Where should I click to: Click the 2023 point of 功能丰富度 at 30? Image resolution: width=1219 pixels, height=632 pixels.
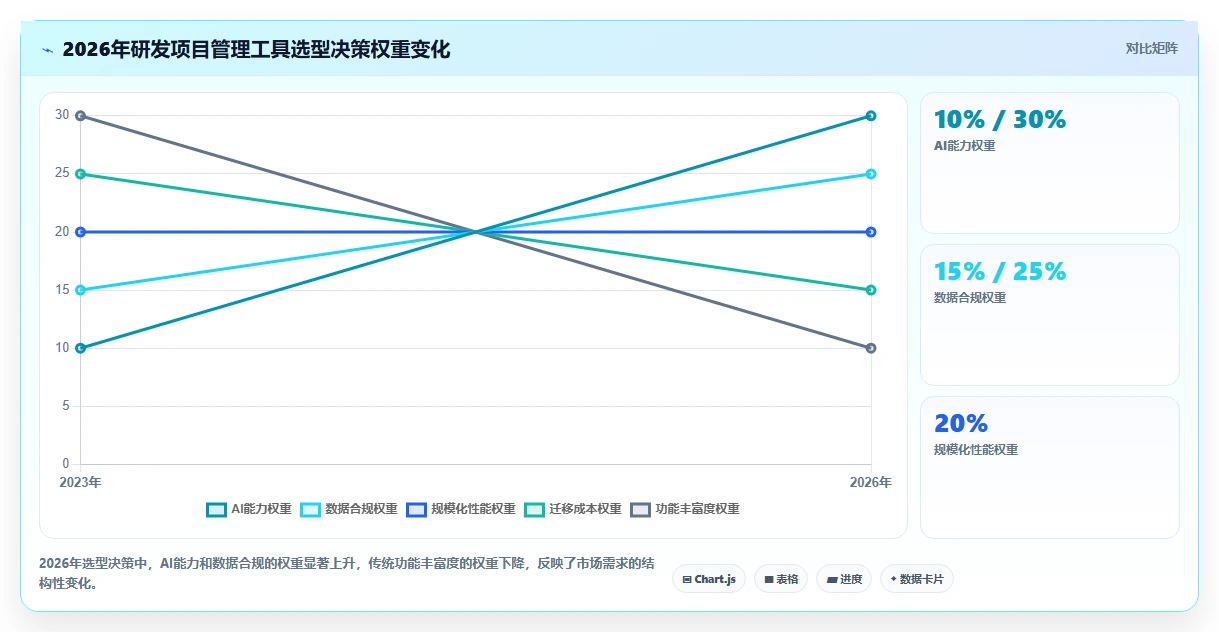point(80,116)
